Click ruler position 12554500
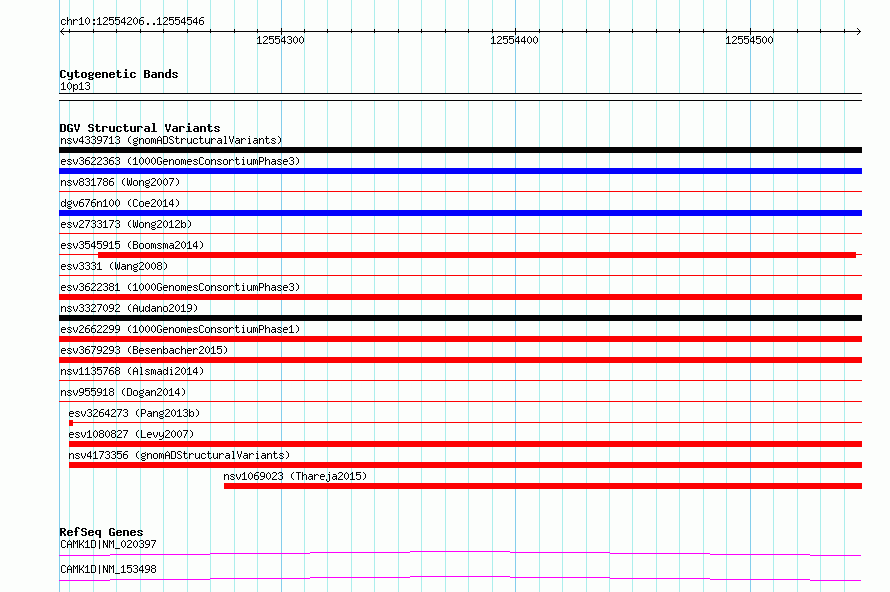 (x=749, y=40)
